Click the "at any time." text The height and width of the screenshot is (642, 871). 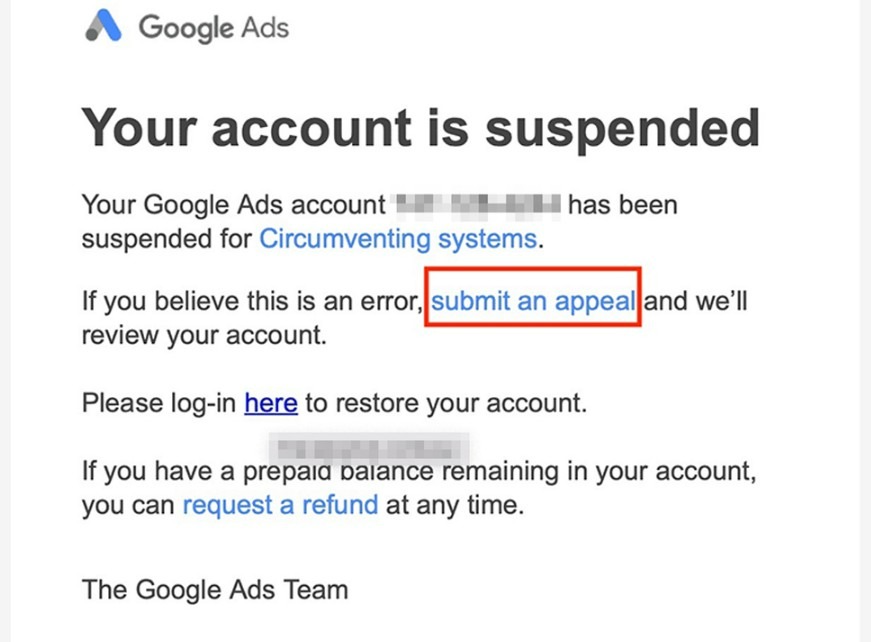tap(455, 505)
